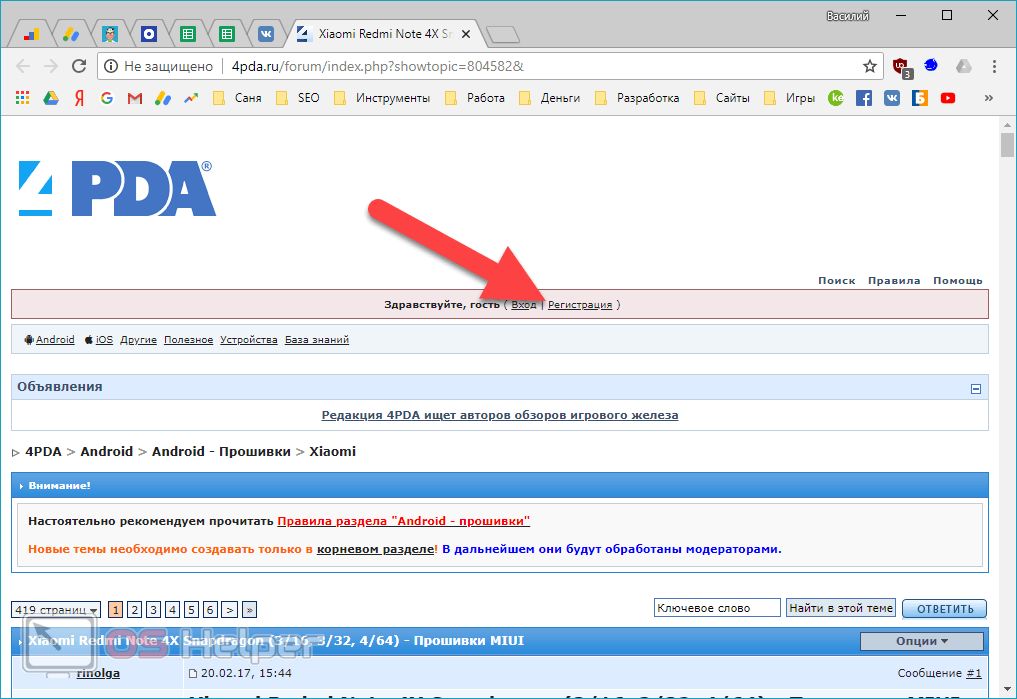Open the 'Разработка' bookmarks folder
1017x699 pixels.
point(637,98)
